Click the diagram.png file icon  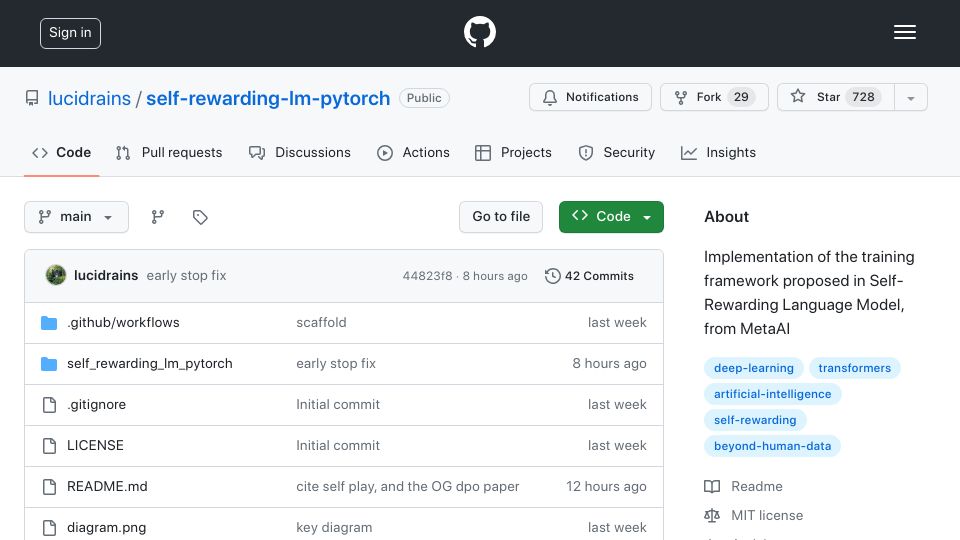[x=50, y=528]
